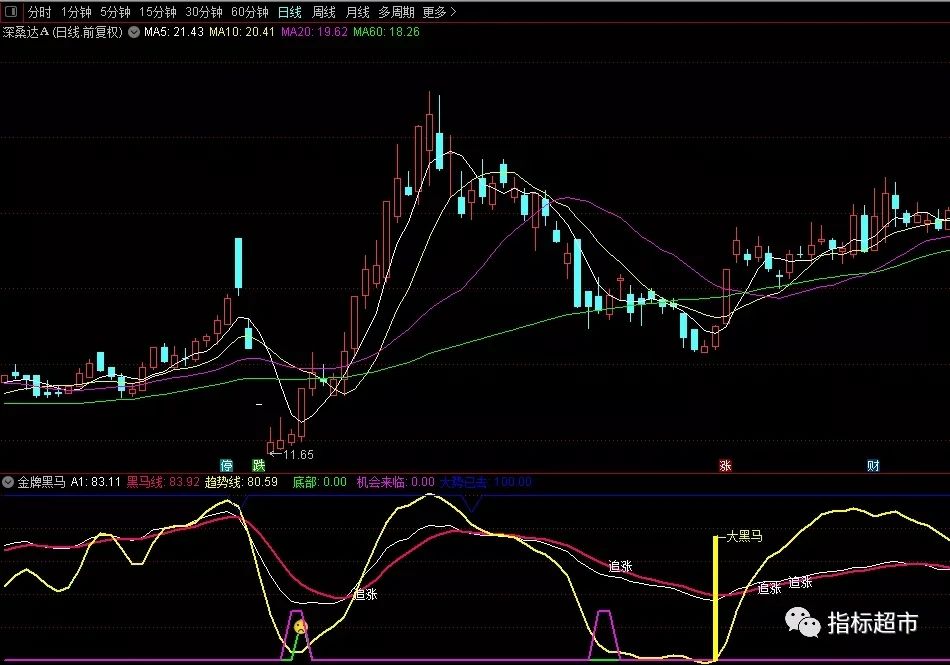Click the 黑马线: 83.92 value
This screenshot has height=665, width=950.
click(x=163, y=483)
